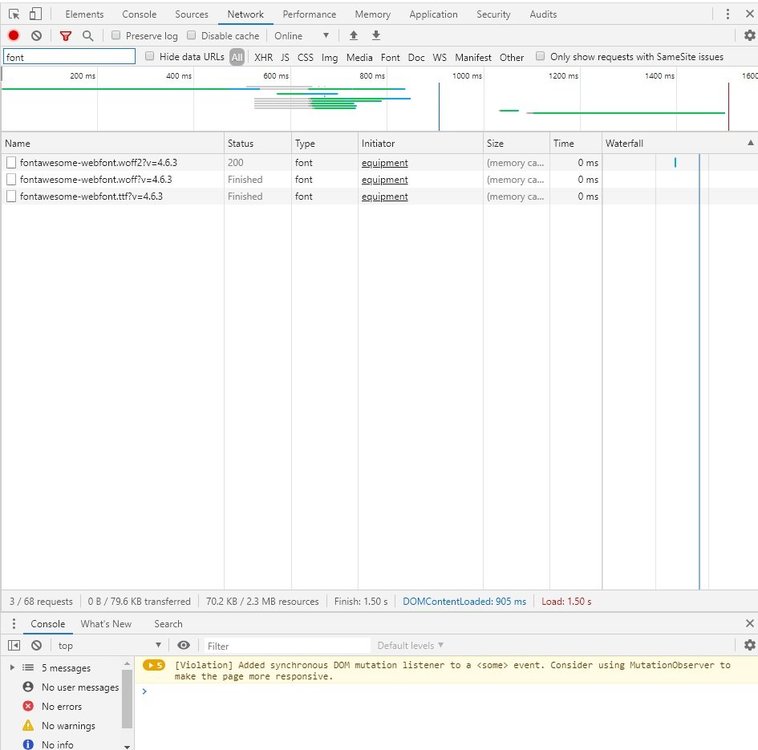
Task: Switch to the Performance tab
Action: coord(309,14)
